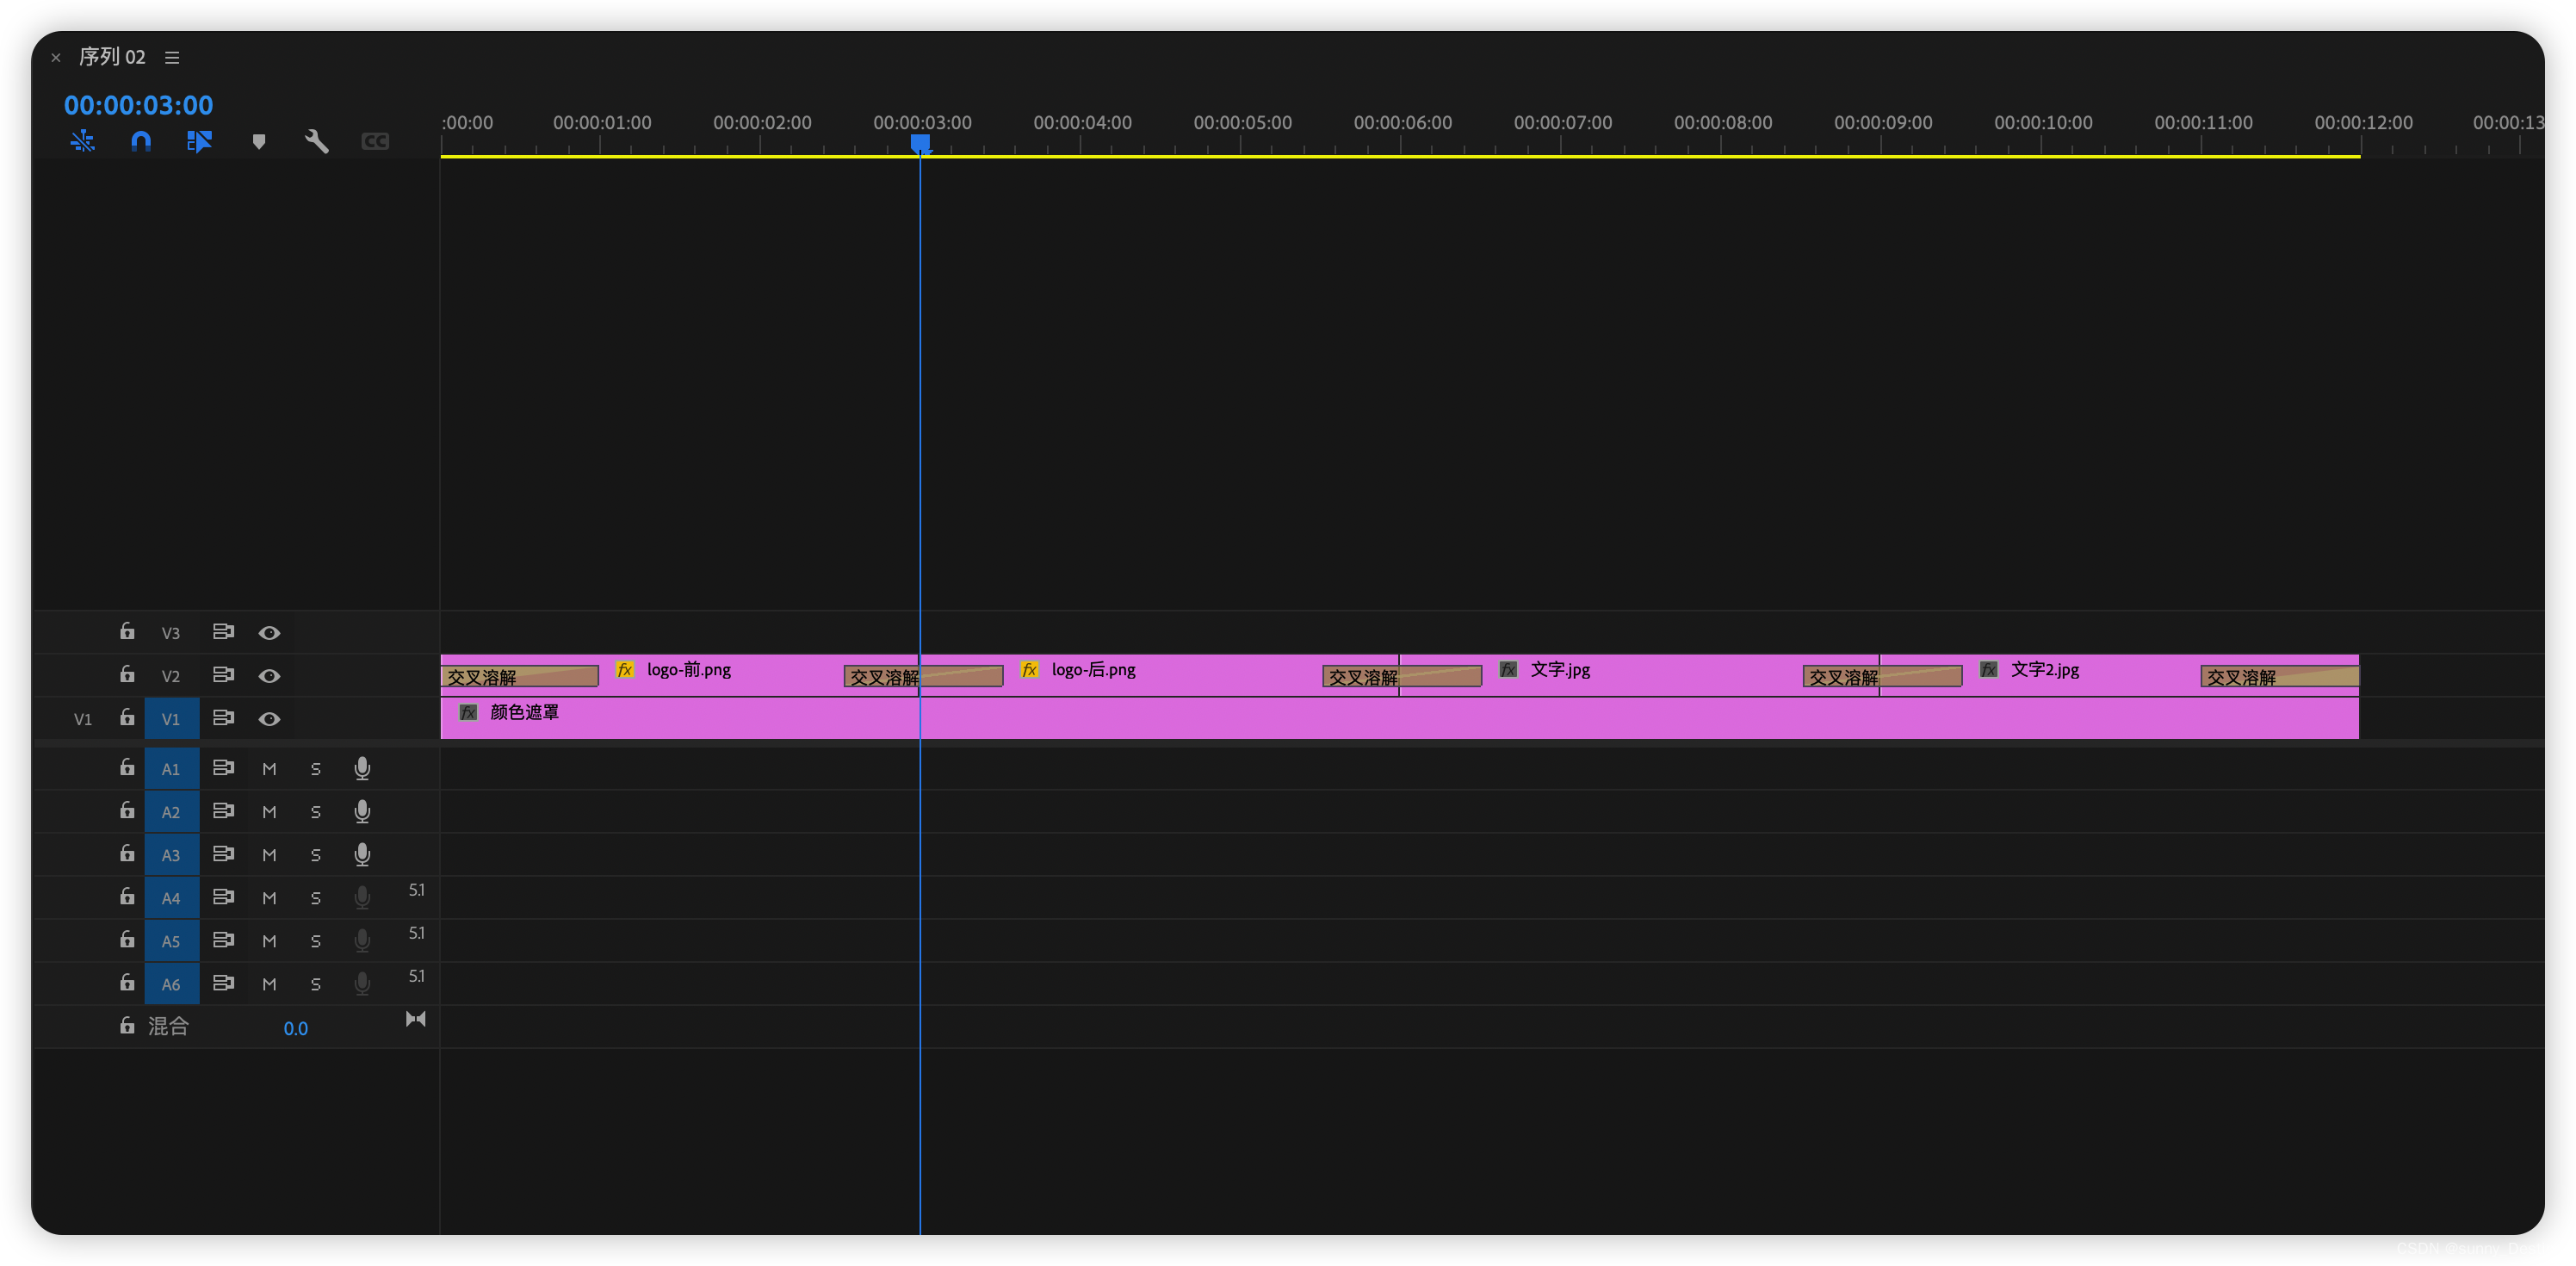Solo audio track A4

click(x=316, y=898)
